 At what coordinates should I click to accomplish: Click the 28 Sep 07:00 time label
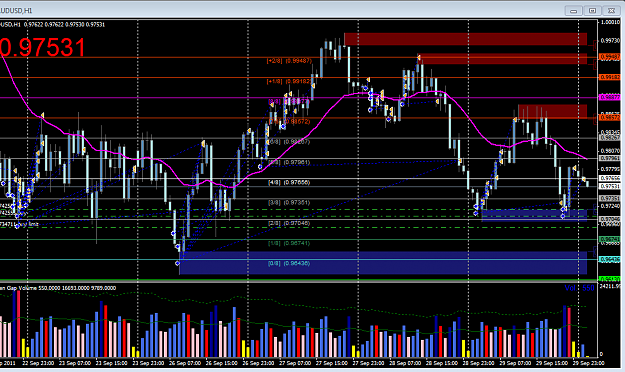click(405, 363)
